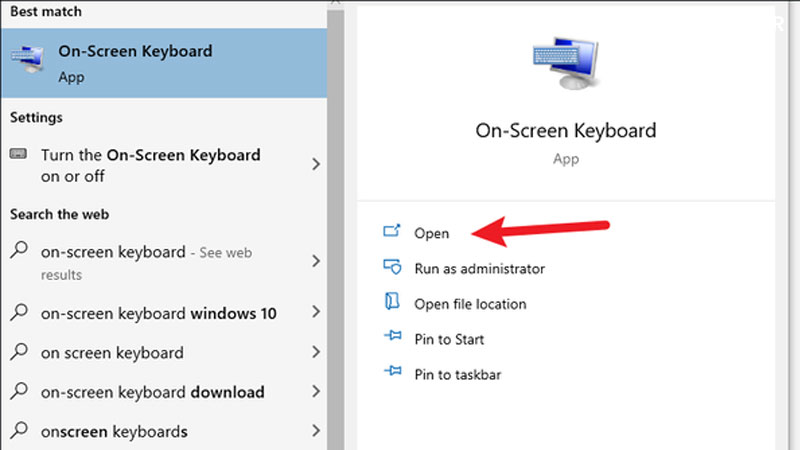This screenshot has width=800, height=450.
Task: Expand arrow for 'on-screen keyboard windows 10'
Action: tap(316, 313)
